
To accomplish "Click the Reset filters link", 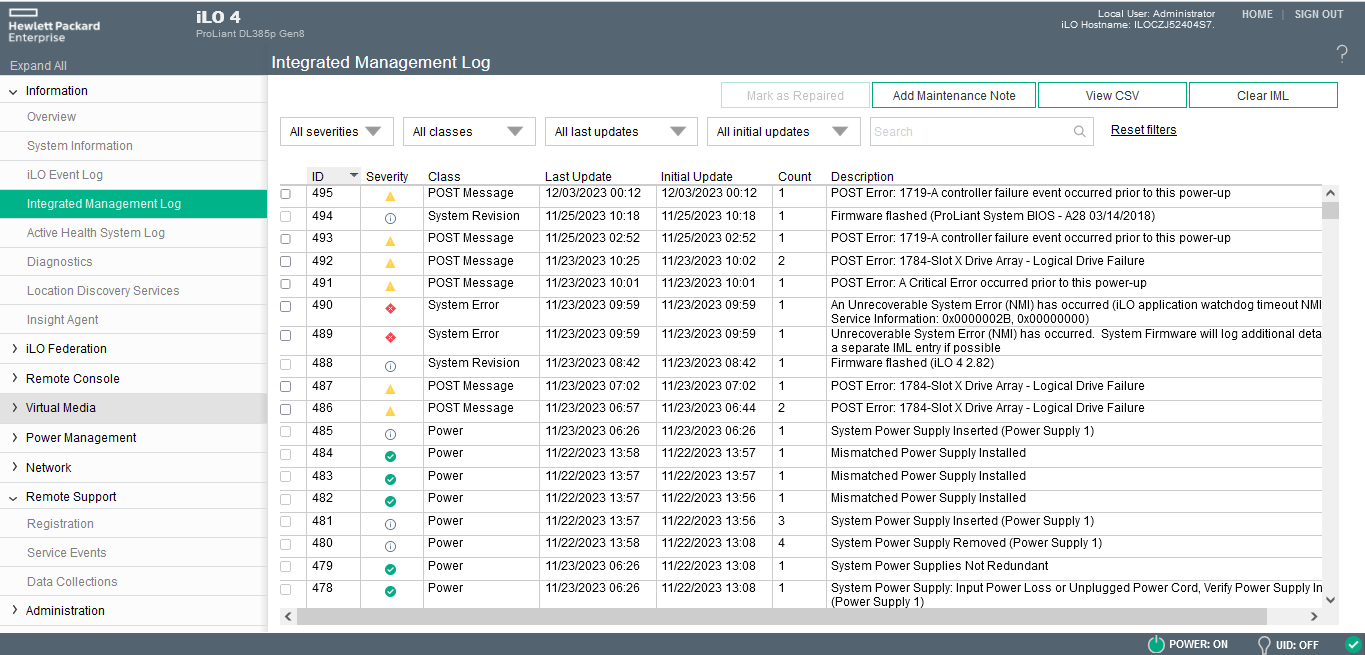I will click(x=1143, y=130).
